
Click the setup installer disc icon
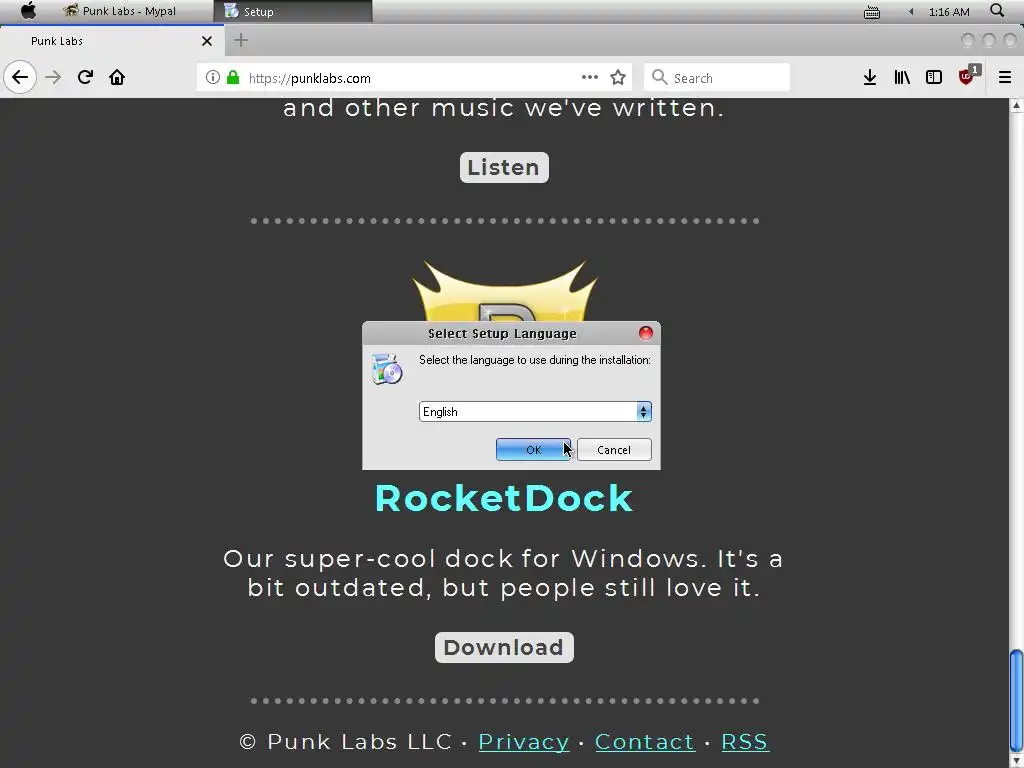pyautogui.click(x=387, y=369)
